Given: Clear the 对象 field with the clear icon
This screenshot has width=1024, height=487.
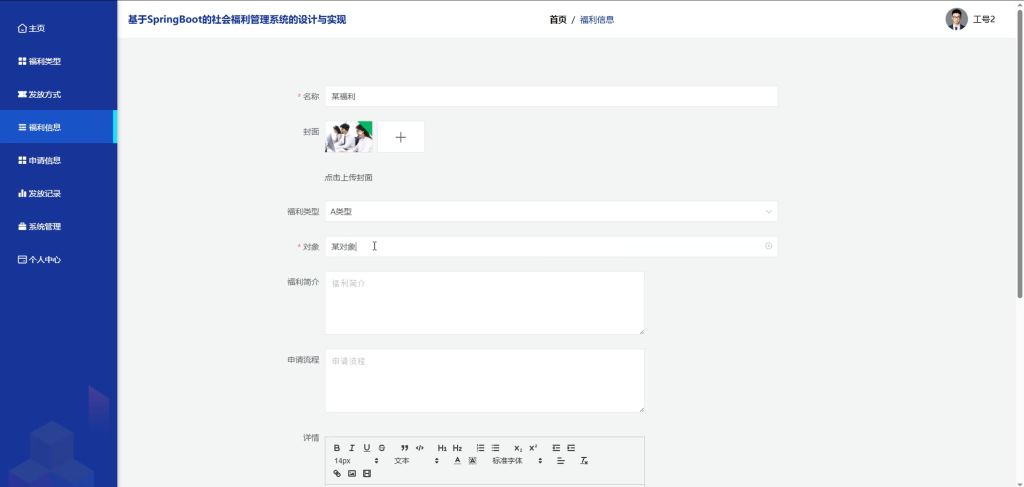Looking at the screenshot, I should point(769,246).
